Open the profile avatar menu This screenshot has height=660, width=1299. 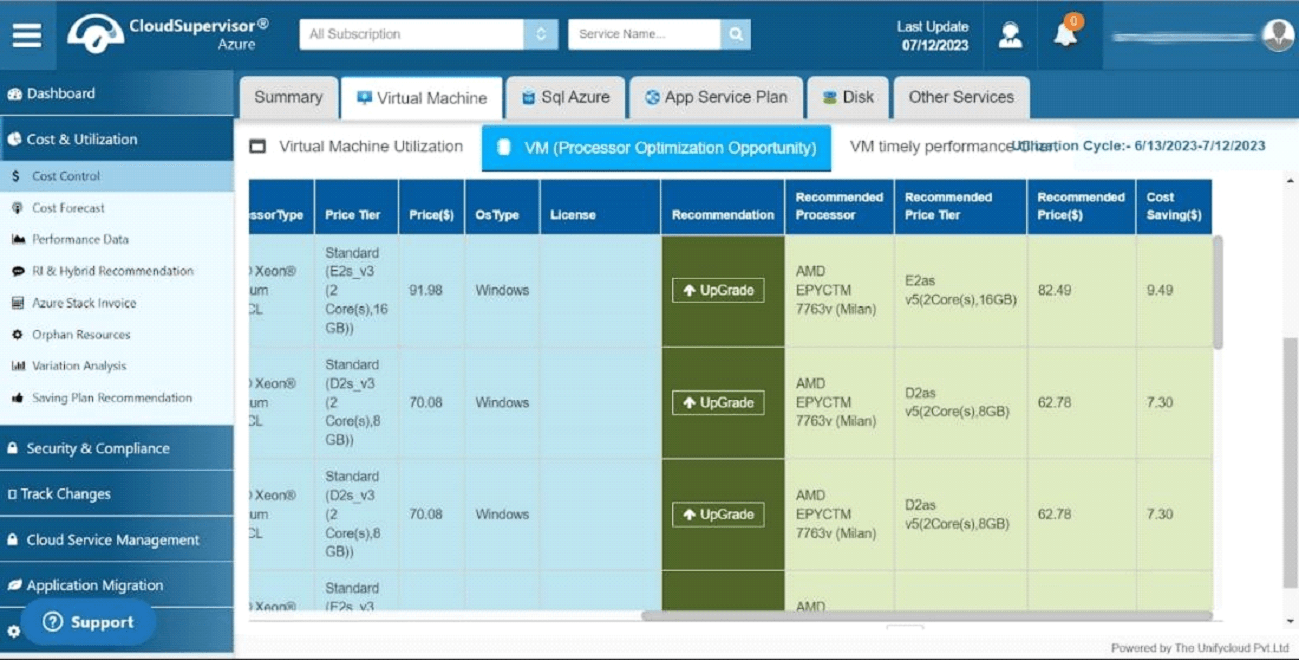click(1278, 35)
